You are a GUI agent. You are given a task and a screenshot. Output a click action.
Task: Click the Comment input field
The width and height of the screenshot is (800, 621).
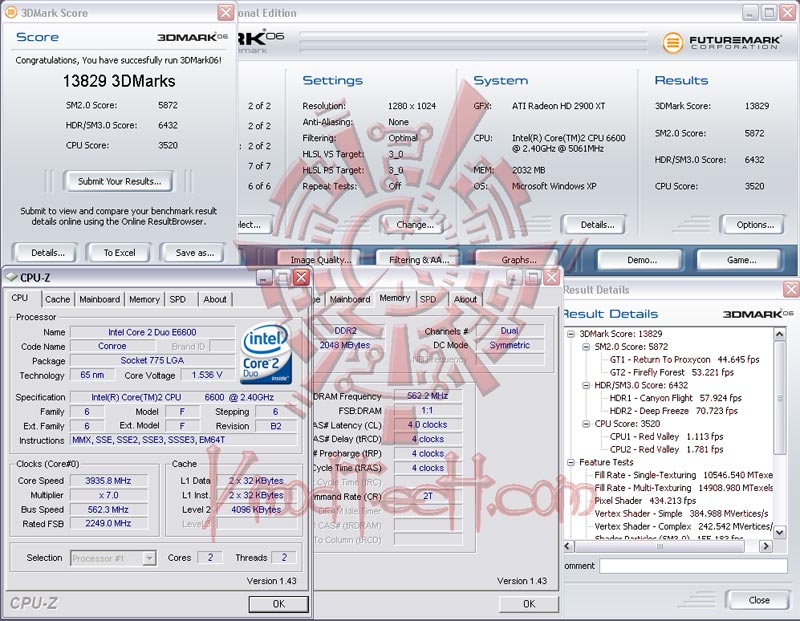click(693, 566)
